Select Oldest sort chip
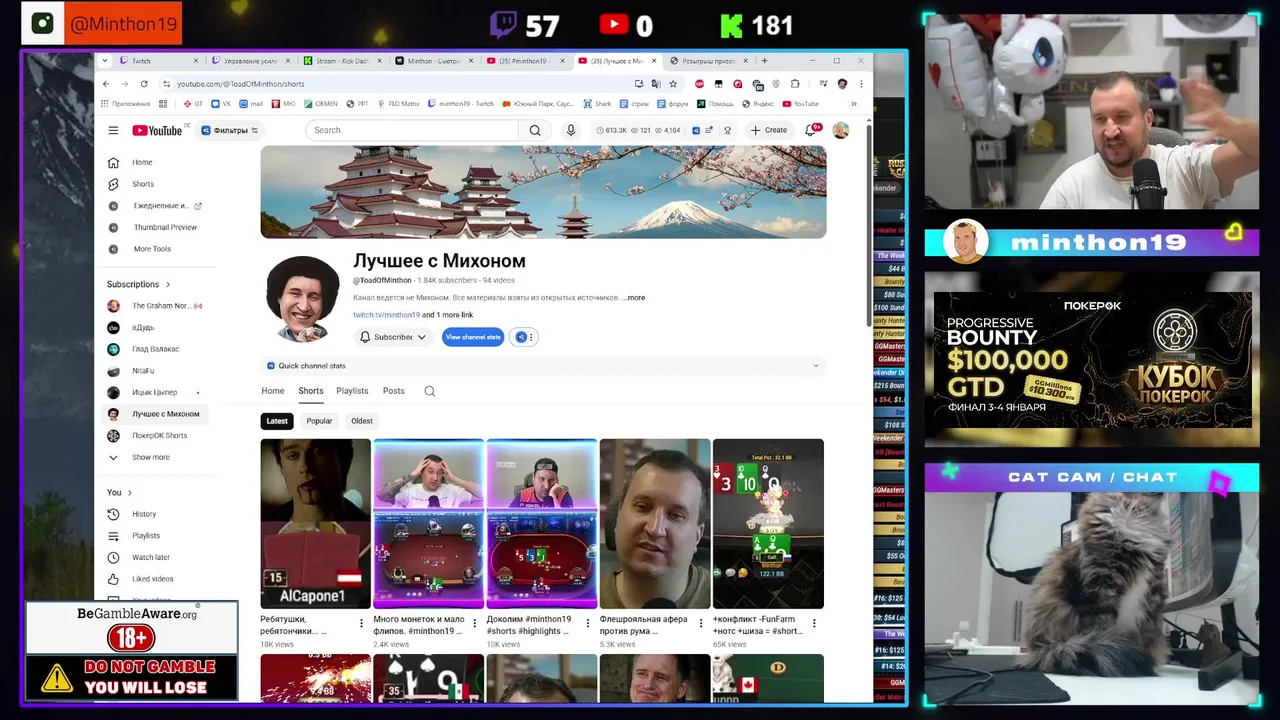 [x=362, y=421]
